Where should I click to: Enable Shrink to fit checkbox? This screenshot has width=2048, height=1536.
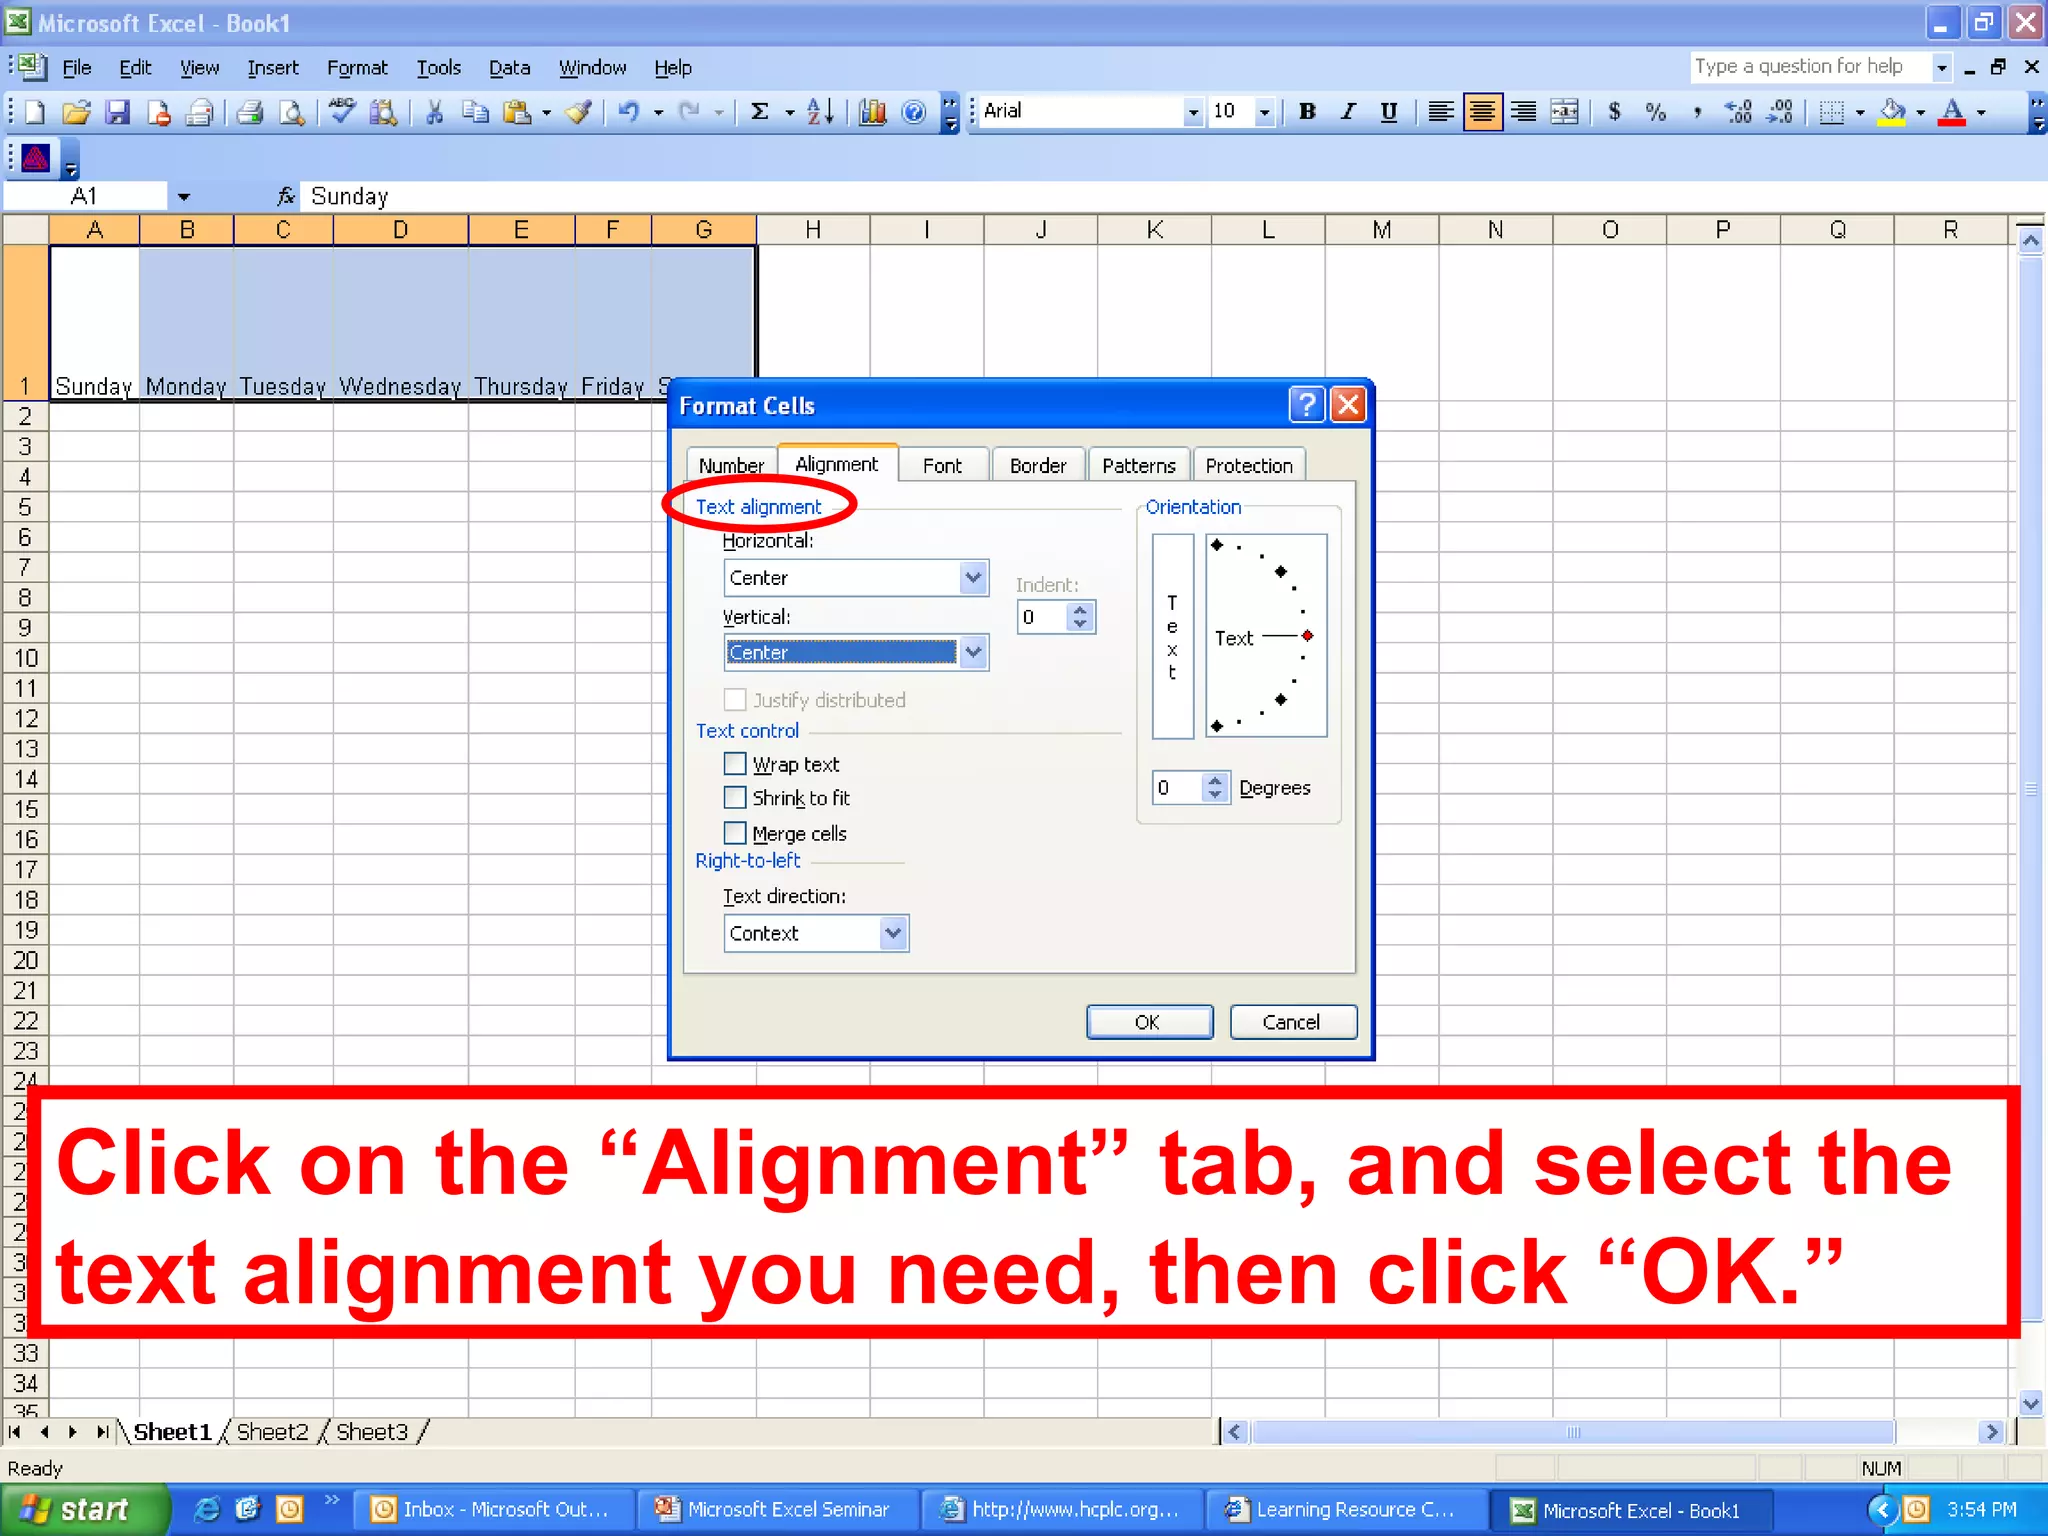pyautogui.click(x=735, y=797)
